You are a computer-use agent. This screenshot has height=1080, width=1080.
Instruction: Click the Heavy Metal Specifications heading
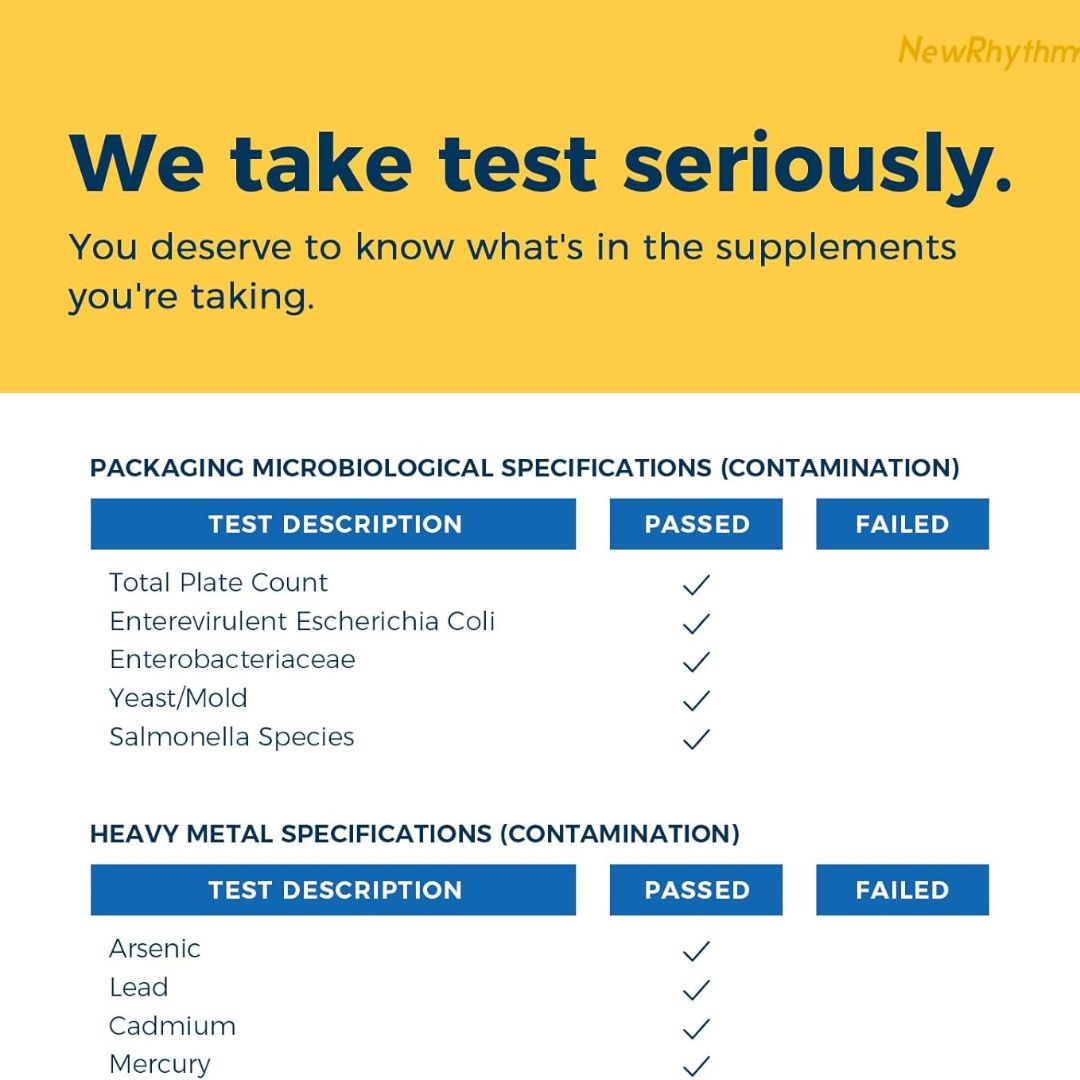click(x=414, y=834)
